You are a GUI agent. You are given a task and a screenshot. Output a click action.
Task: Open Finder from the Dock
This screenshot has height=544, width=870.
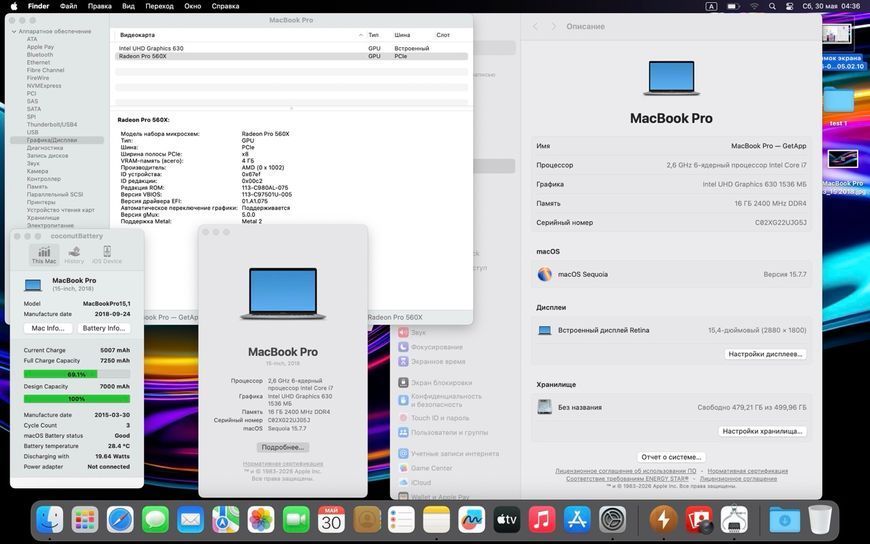coord(50,520)
